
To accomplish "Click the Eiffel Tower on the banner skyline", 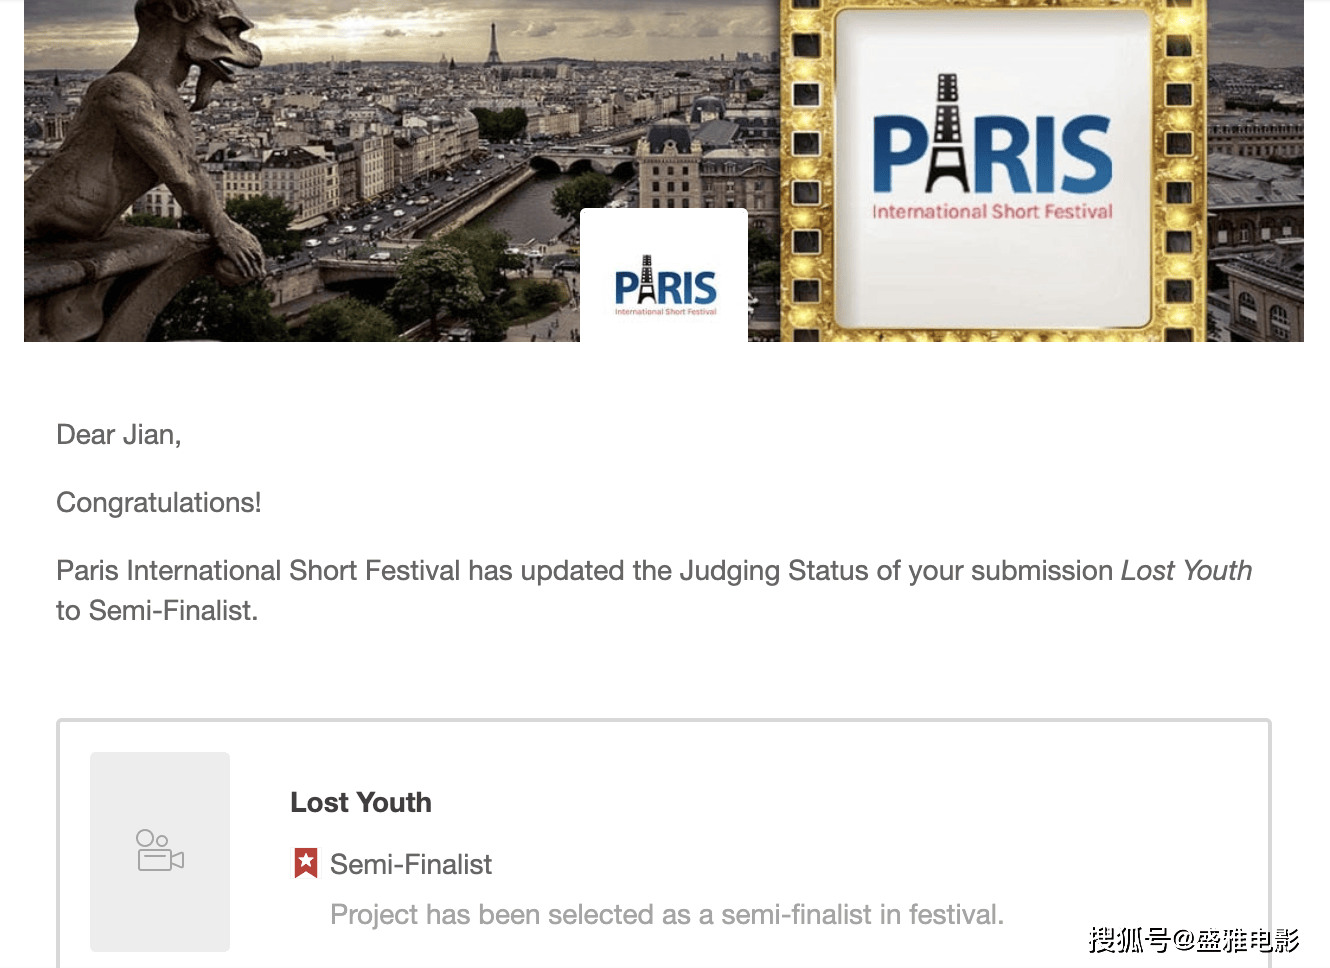I will tap(492, 45).
